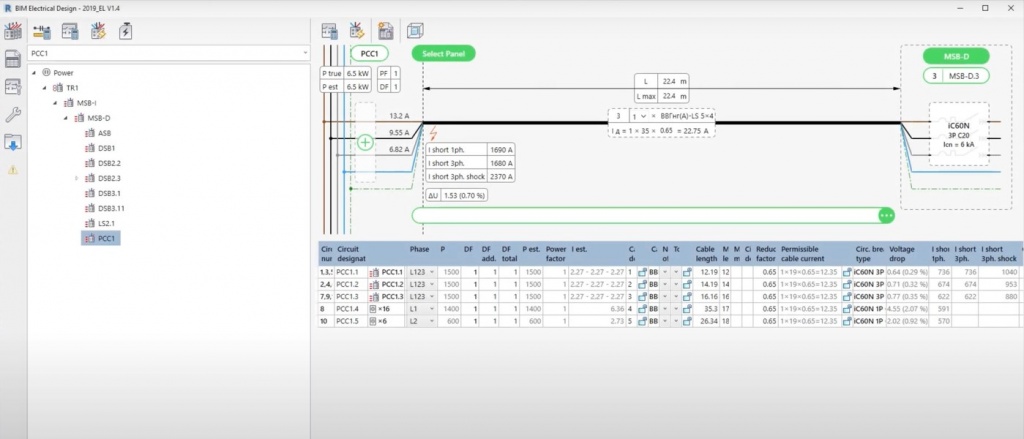The height and width of the screenshot is (439, 1024).
Task: Collapse the MSB-D tree node
Action: pyautogui.click(x=66, y=118)
